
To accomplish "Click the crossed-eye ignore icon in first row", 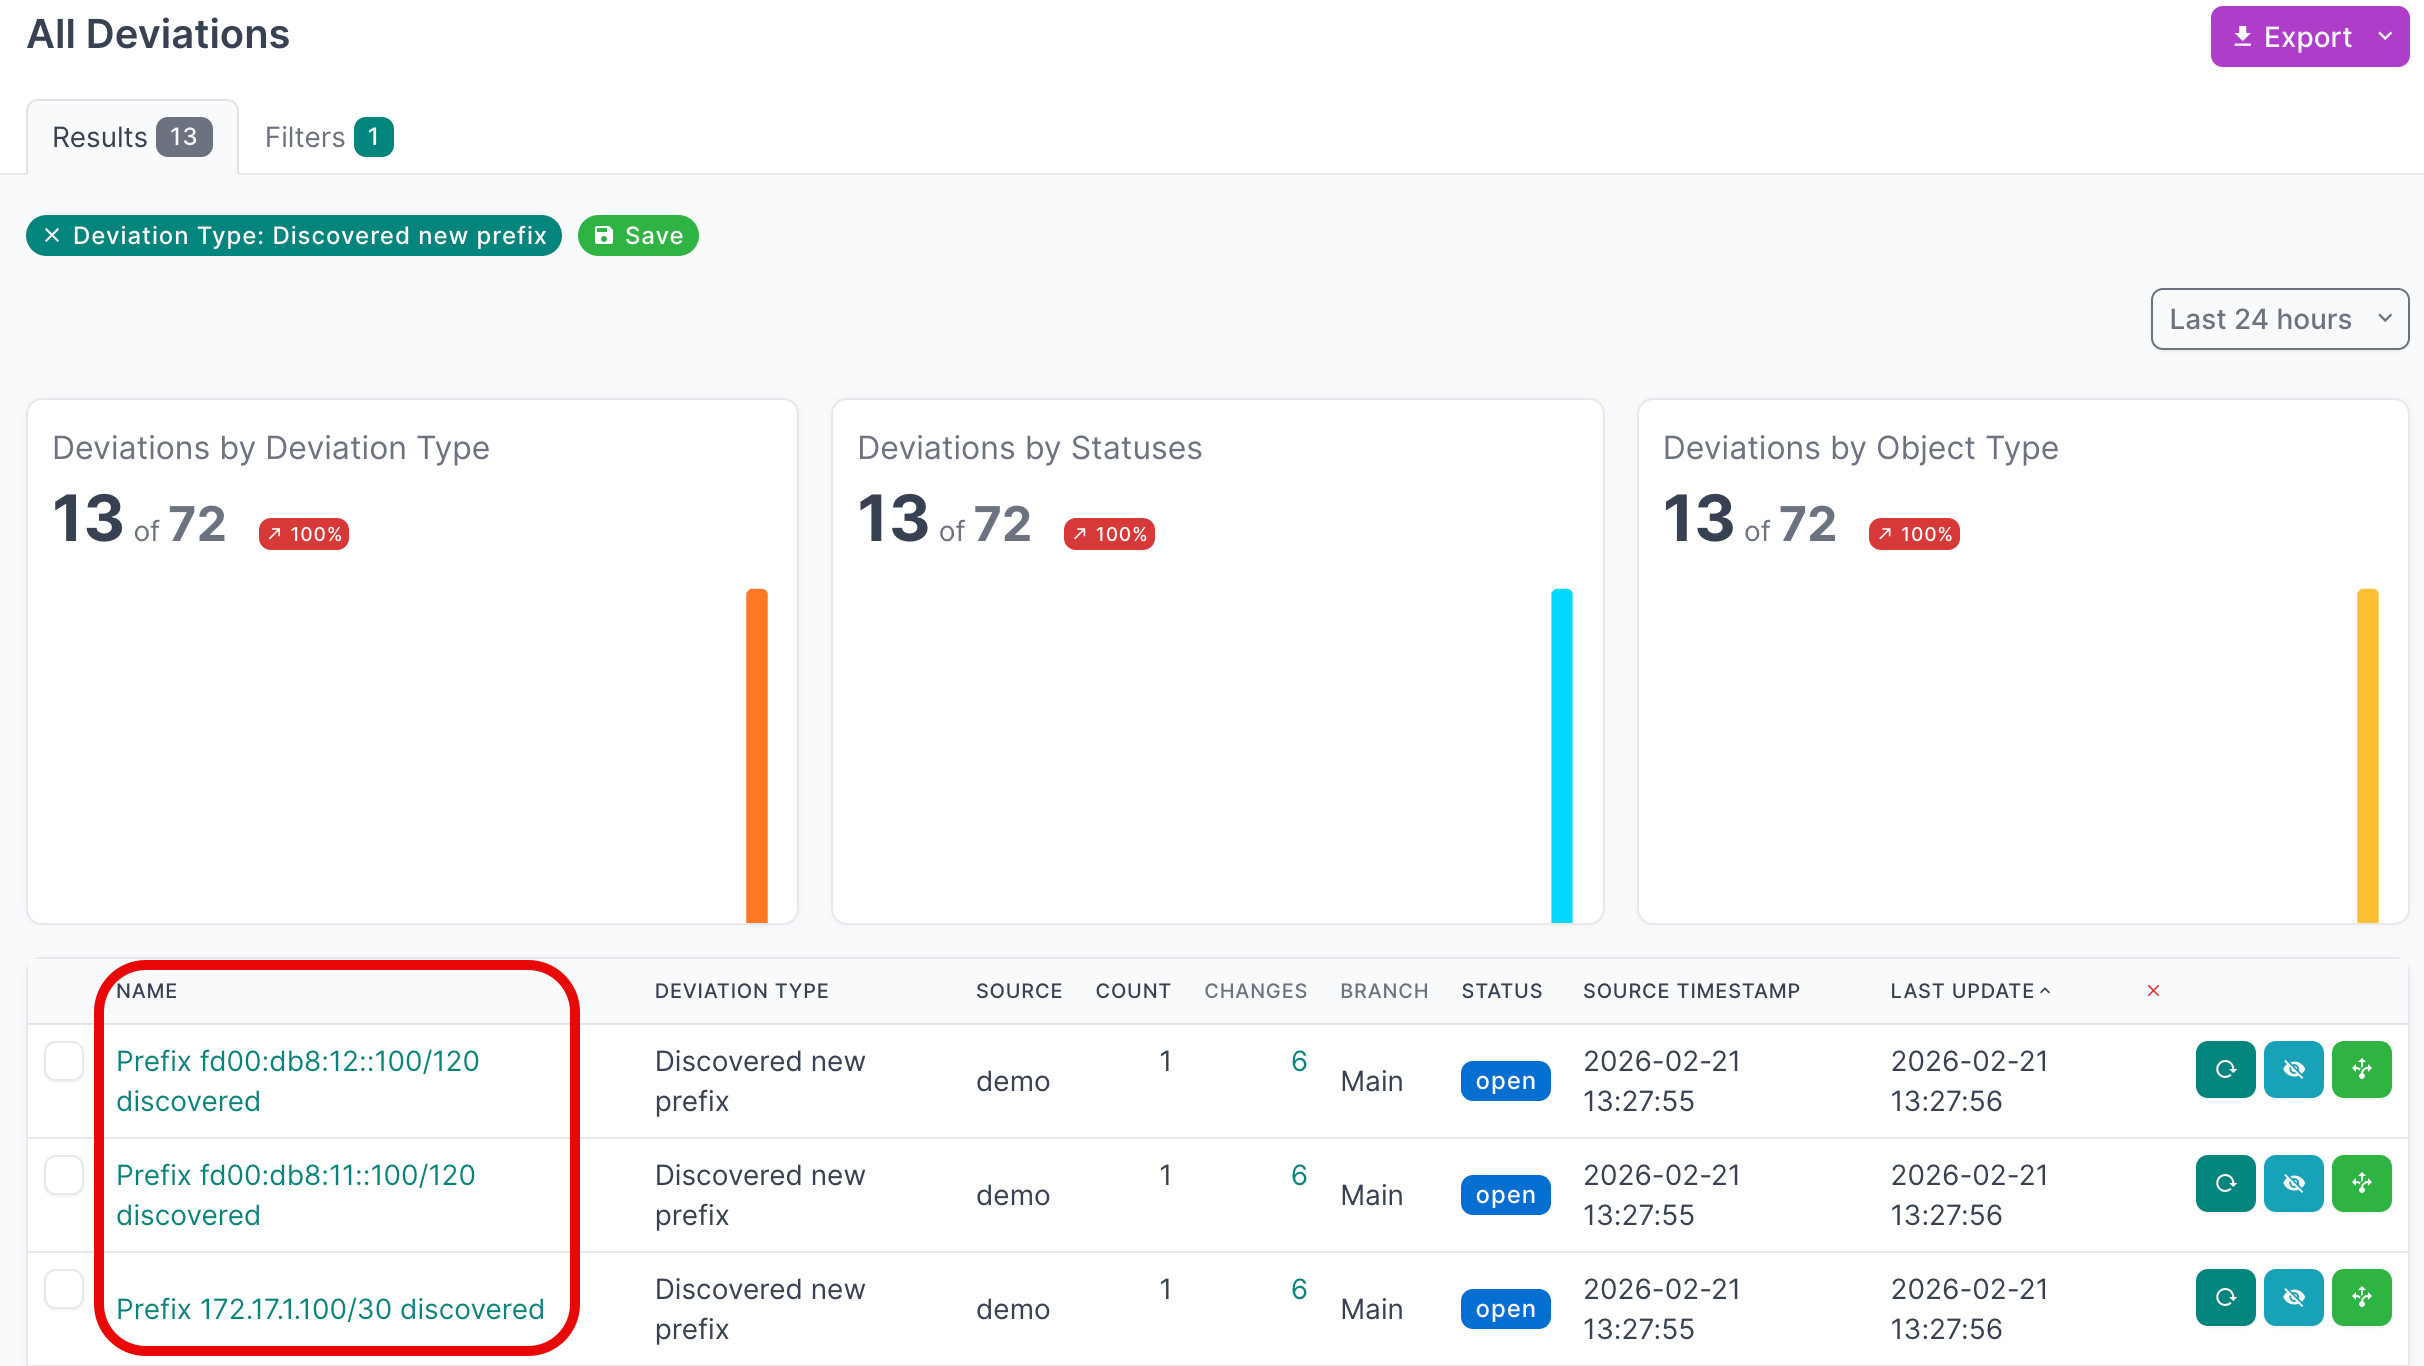I will 2293,1069.
